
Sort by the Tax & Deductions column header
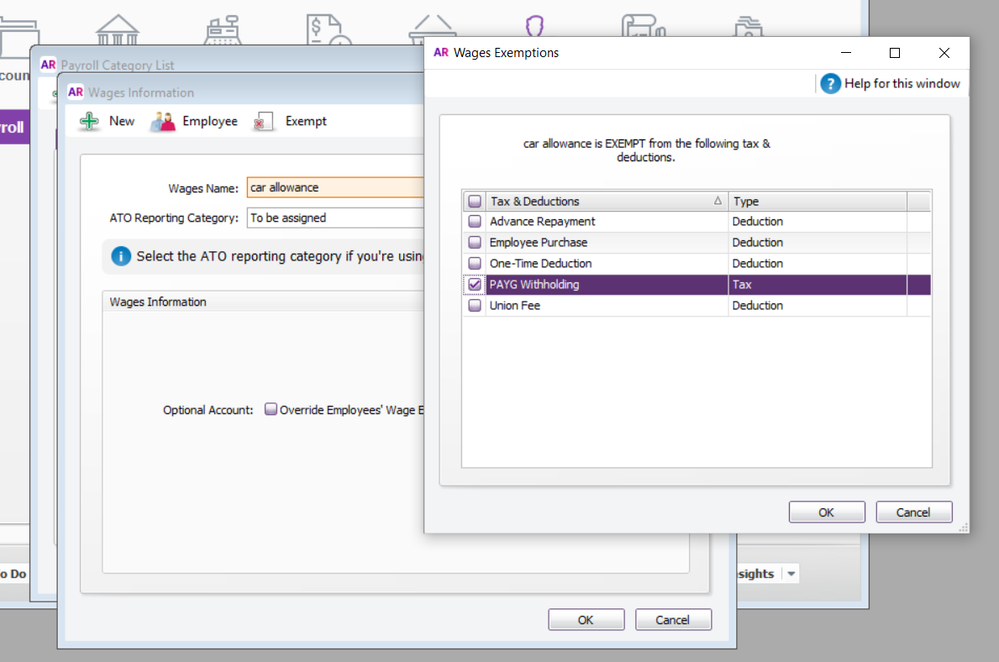click(605, 201)
